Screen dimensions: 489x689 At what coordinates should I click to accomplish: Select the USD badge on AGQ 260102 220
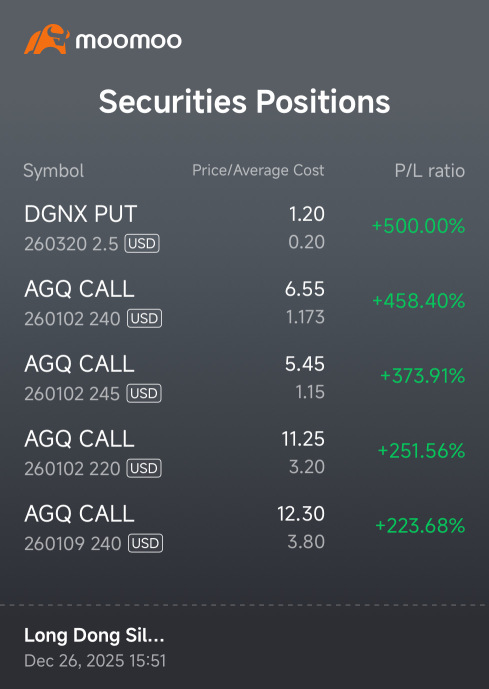coord(144,468)
